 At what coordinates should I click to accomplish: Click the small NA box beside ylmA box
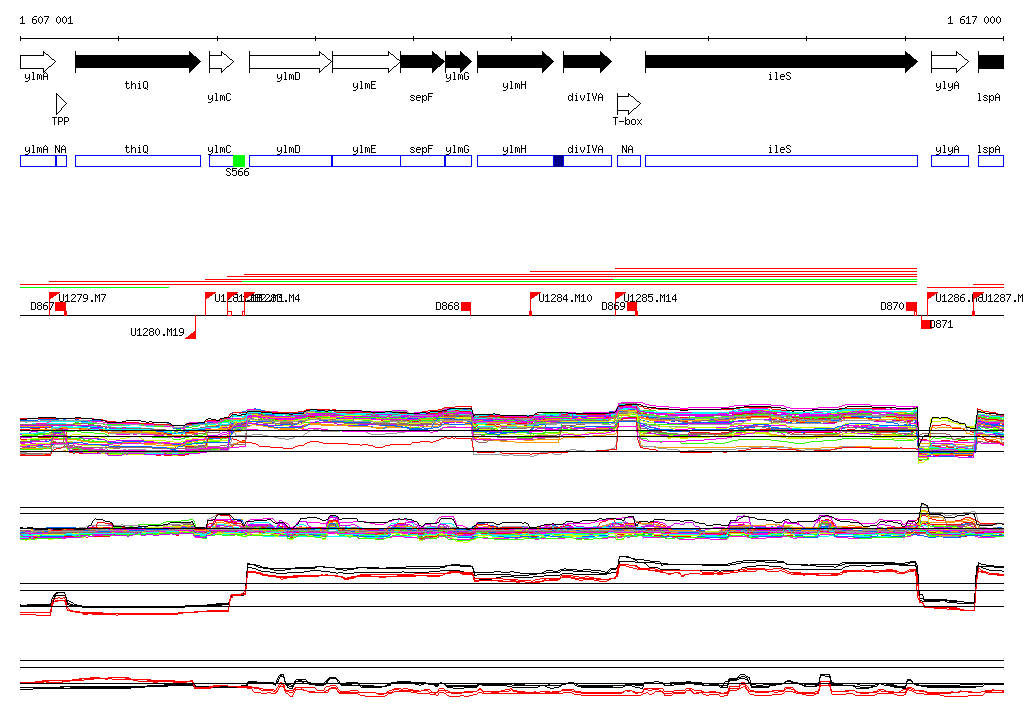click(x=61, y=161)
